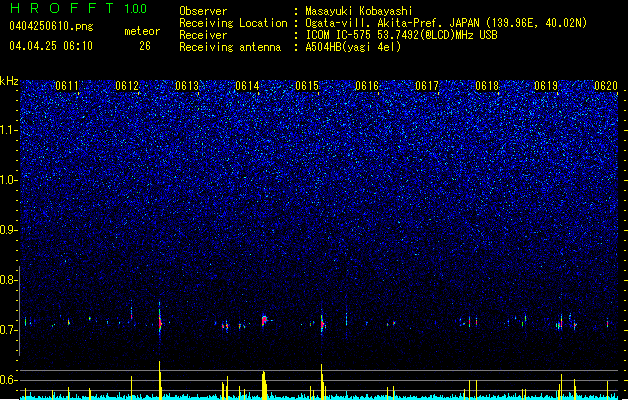Click the 0617 time marker
This screenshot has width=629, height=400.
(427, 86)
